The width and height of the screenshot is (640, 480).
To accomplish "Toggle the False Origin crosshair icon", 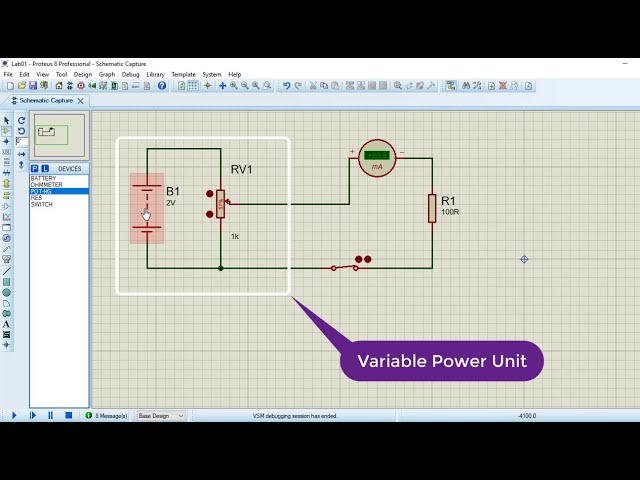I will (208, 86).
